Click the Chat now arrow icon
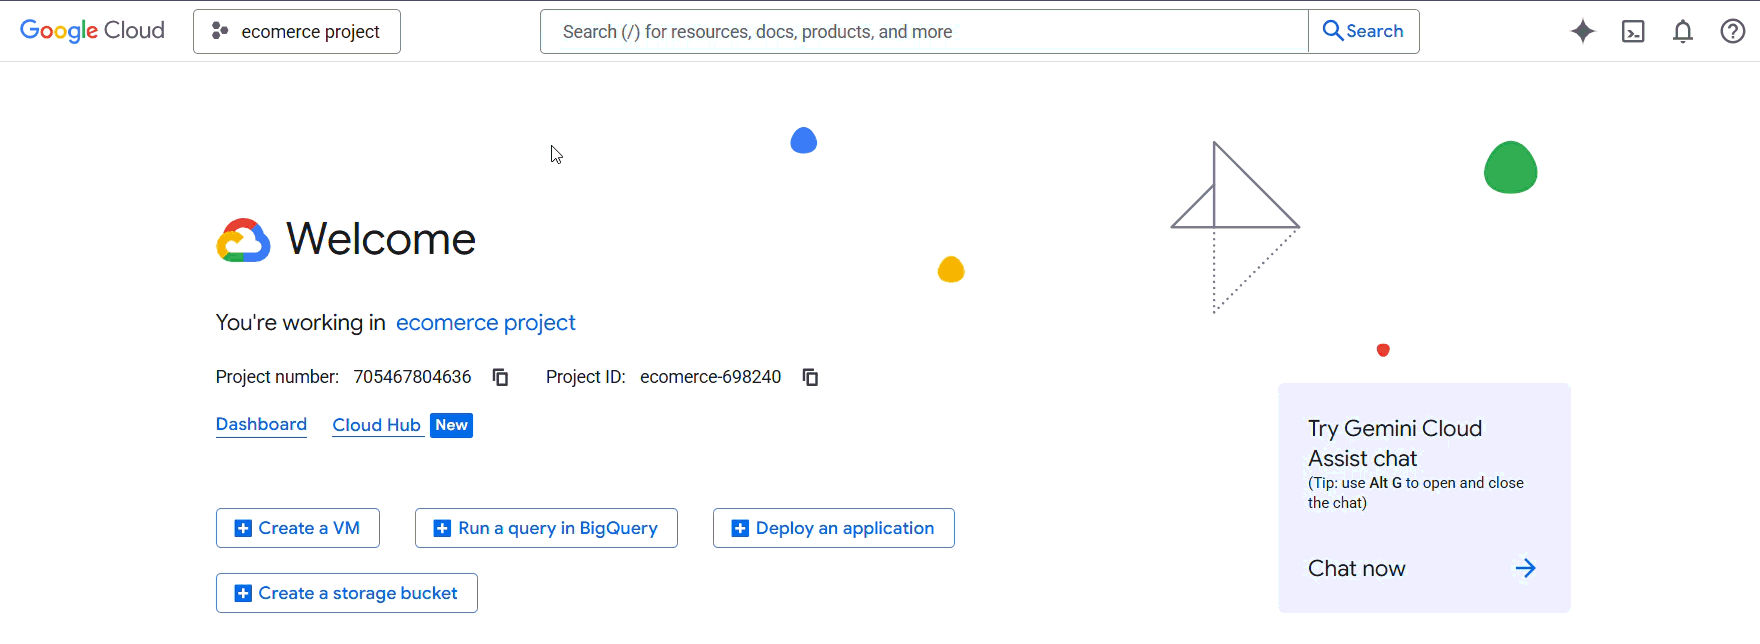Image resolution: width=1760 pixels, height=644 pixels. point(1525,568)
